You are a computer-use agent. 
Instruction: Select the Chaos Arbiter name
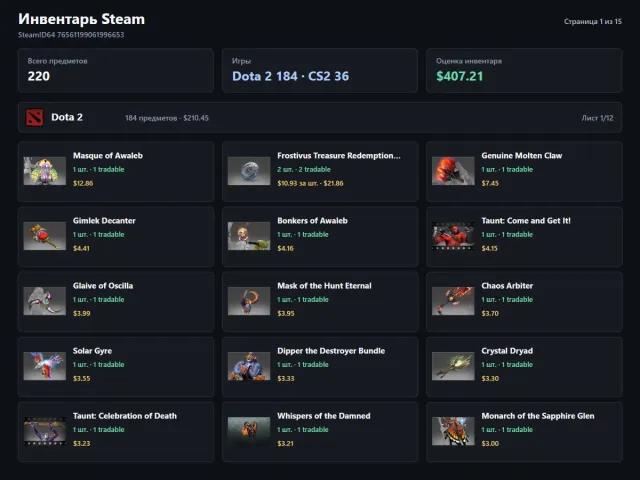507,286
